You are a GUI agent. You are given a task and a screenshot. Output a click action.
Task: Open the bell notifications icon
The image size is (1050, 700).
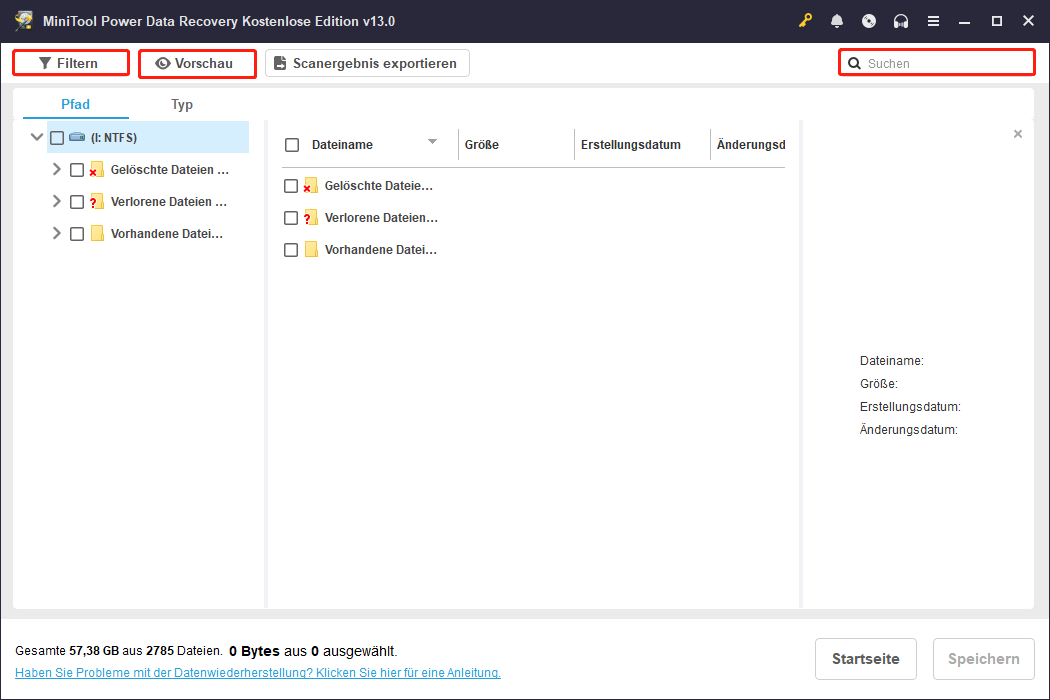[x=837, y=21]
